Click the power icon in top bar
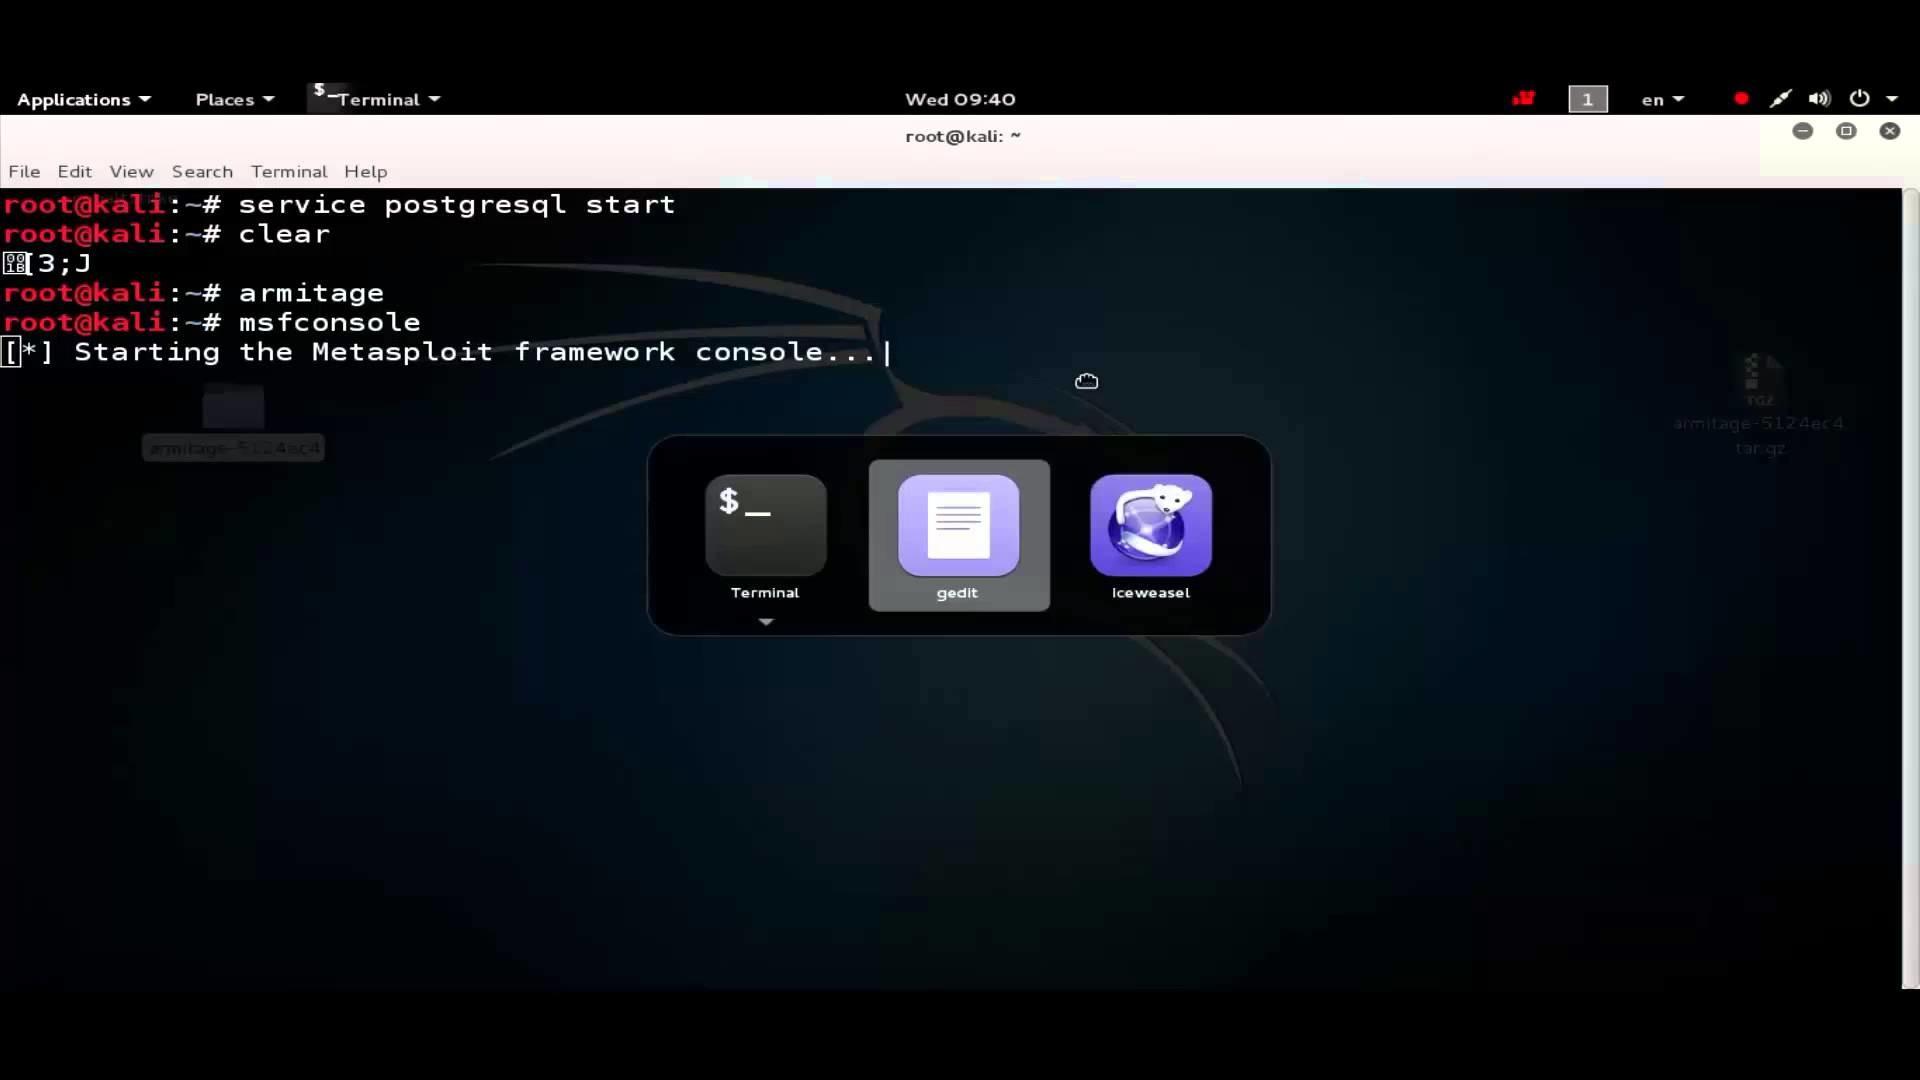 [x=1859, y=98]
